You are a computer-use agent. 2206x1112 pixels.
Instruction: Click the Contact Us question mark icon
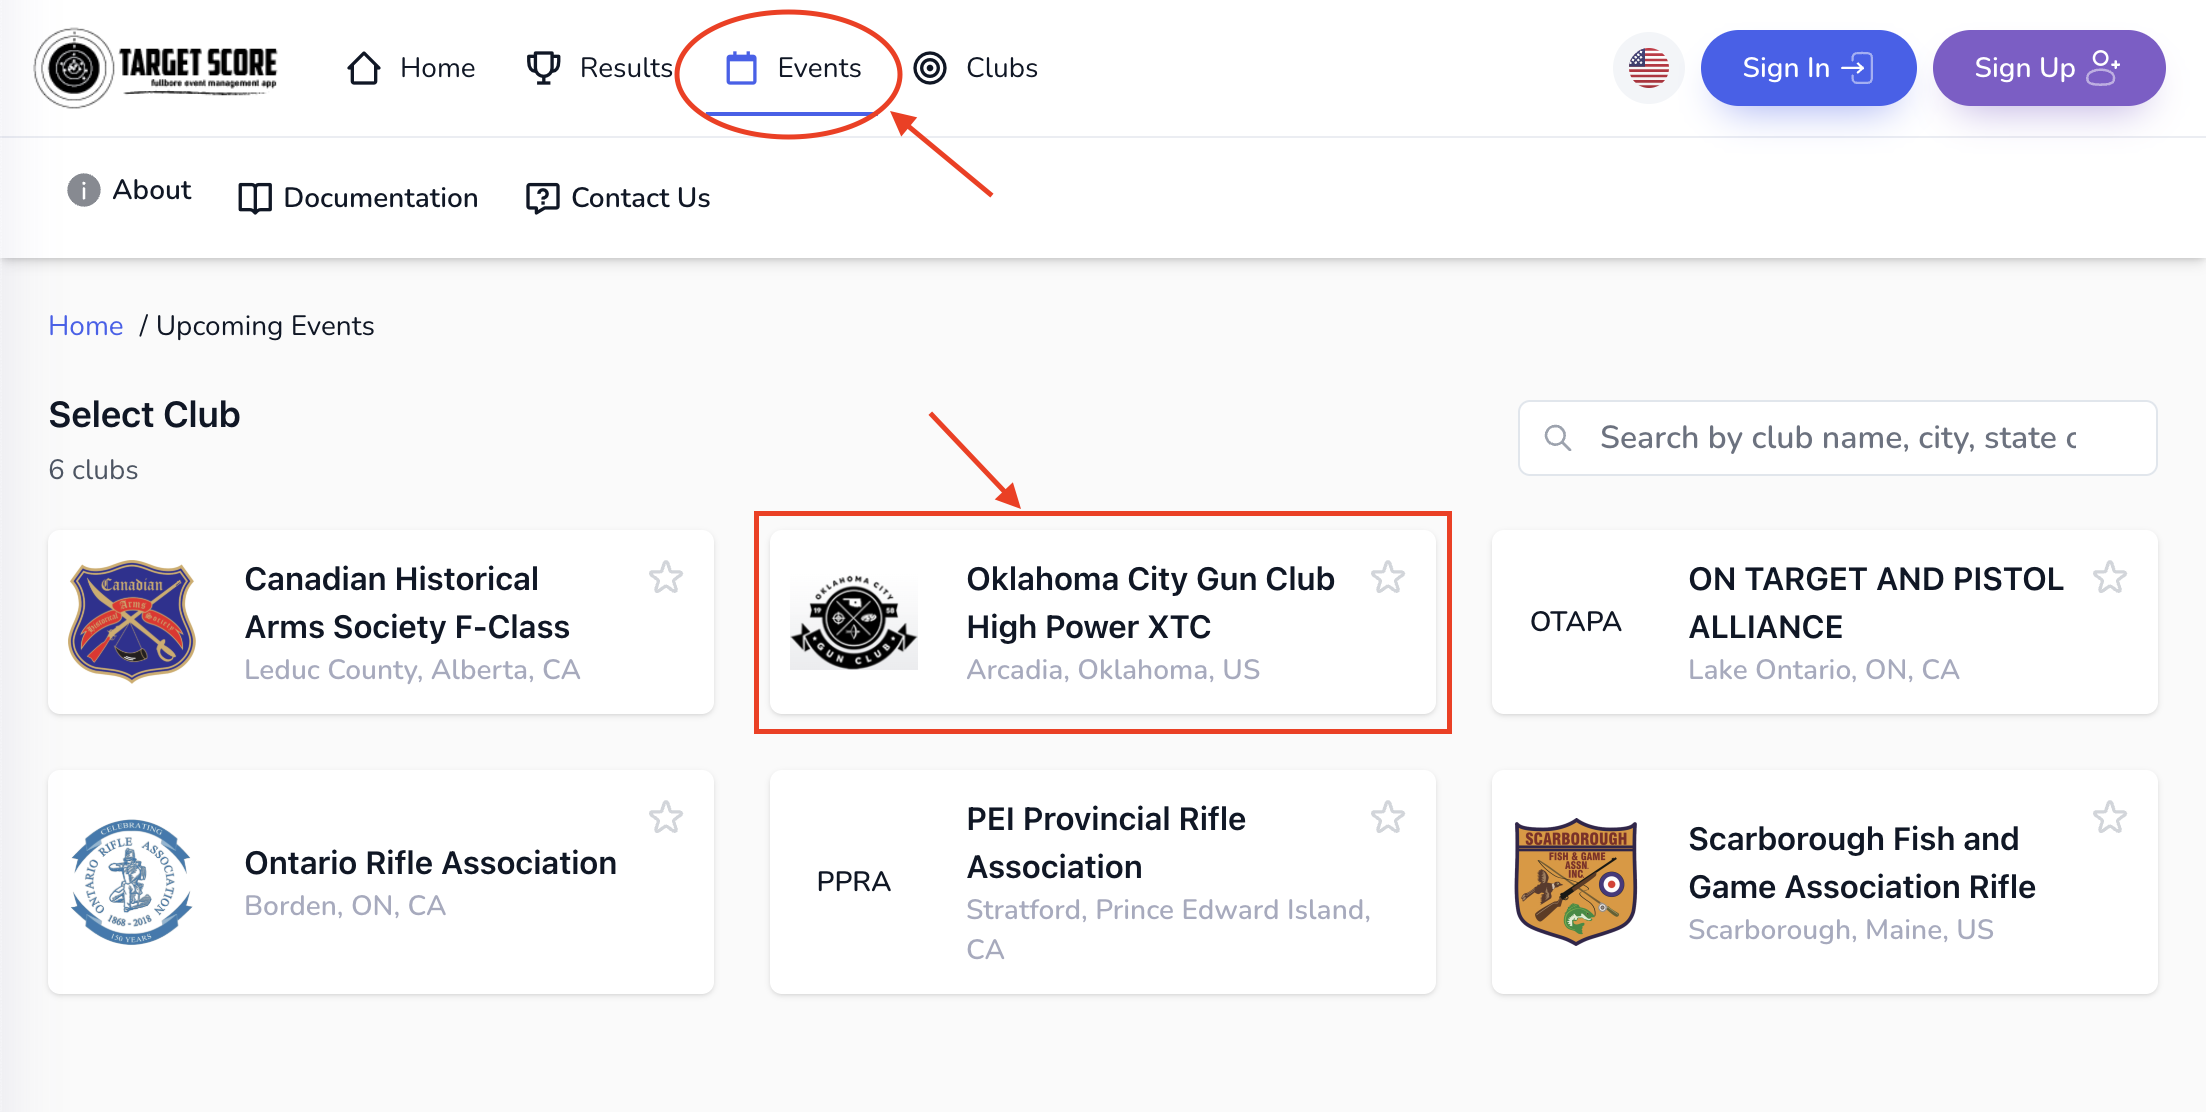[x=542, y=197]
